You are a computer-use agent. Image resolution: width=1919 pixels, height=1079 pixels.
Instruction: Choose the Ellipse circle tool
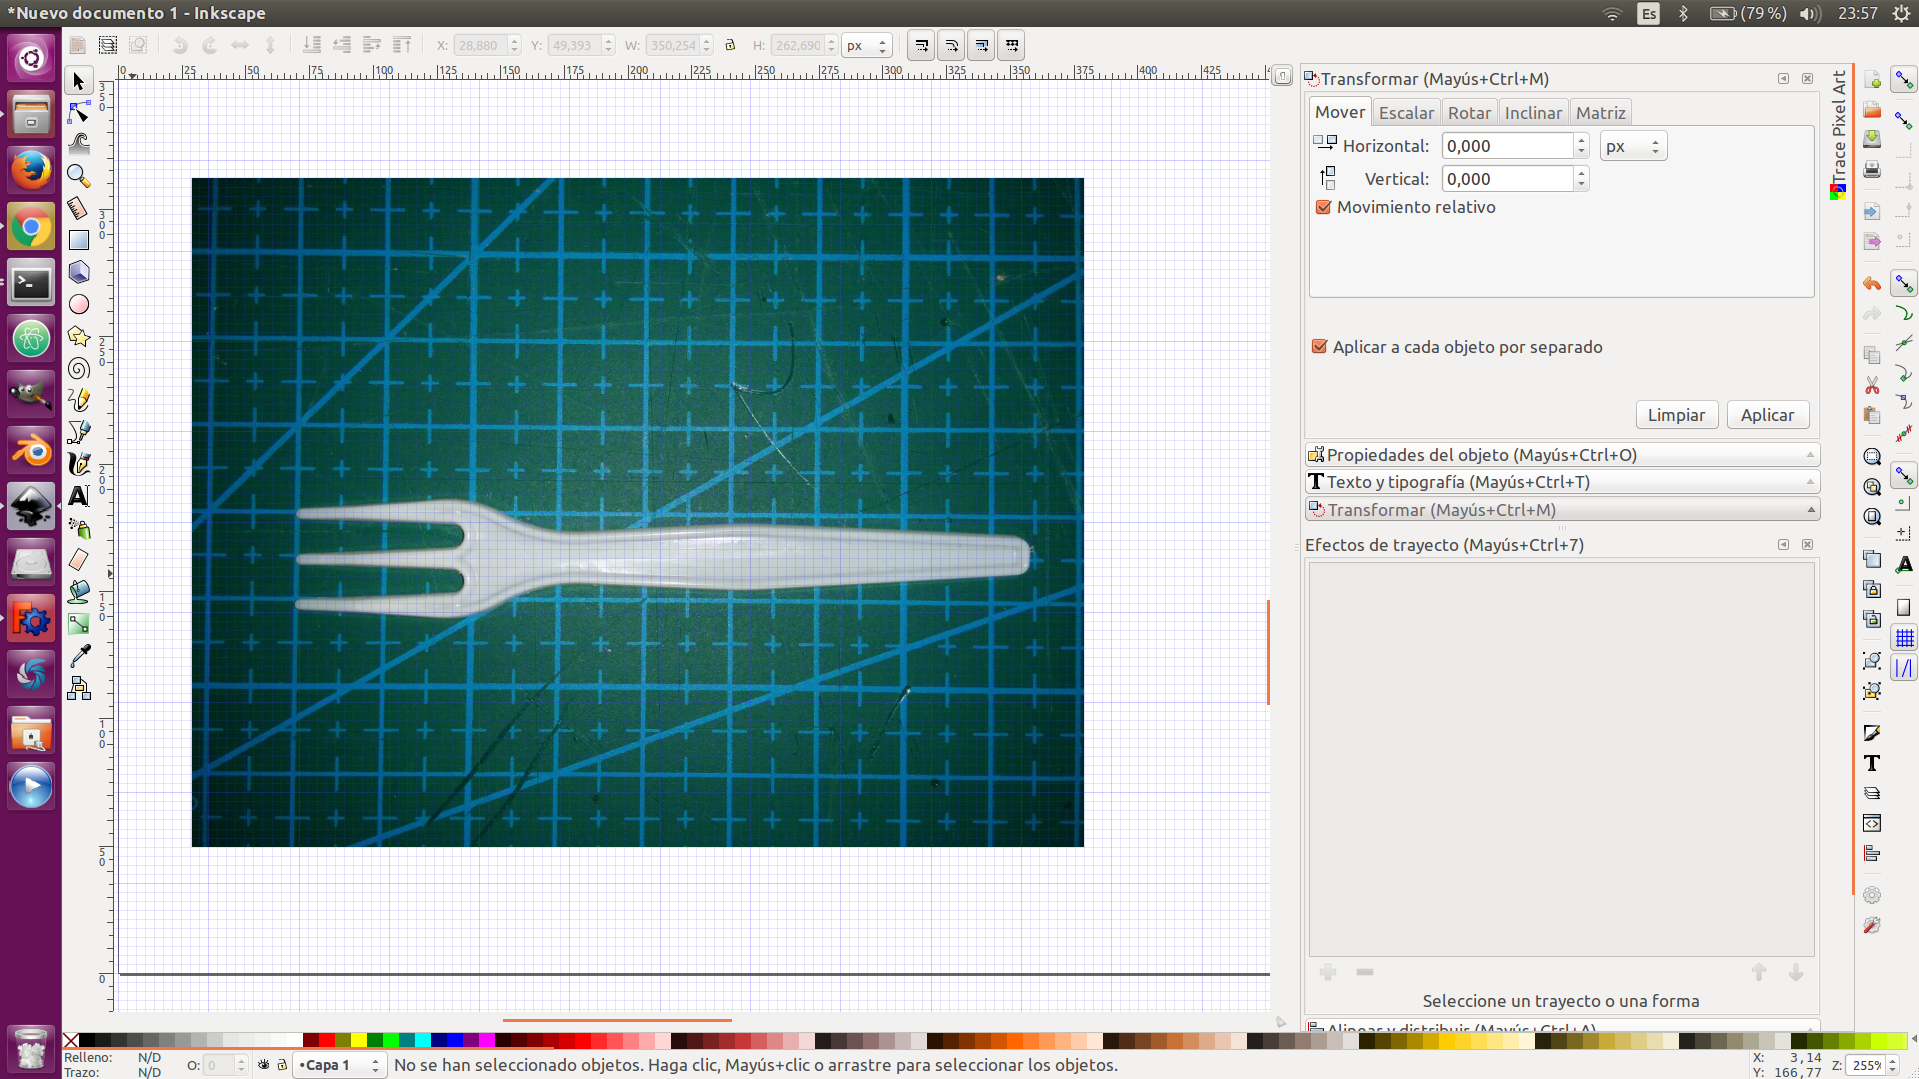tap(79, 304)
